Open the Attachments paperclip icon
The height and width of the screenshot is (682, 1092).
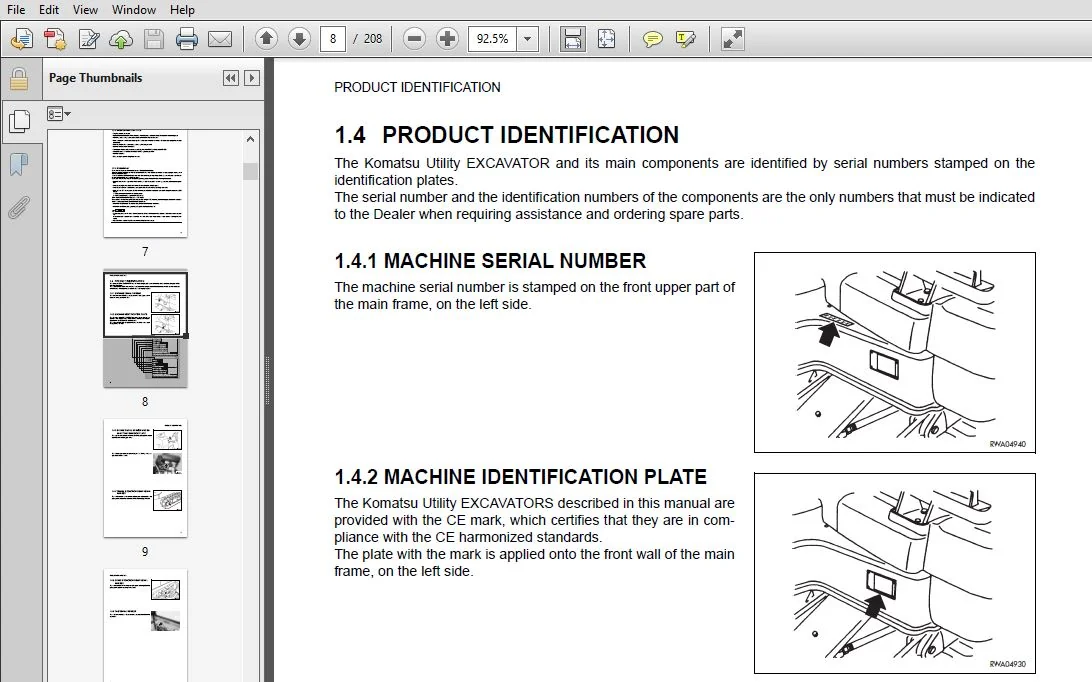click(x=19, y=208)
